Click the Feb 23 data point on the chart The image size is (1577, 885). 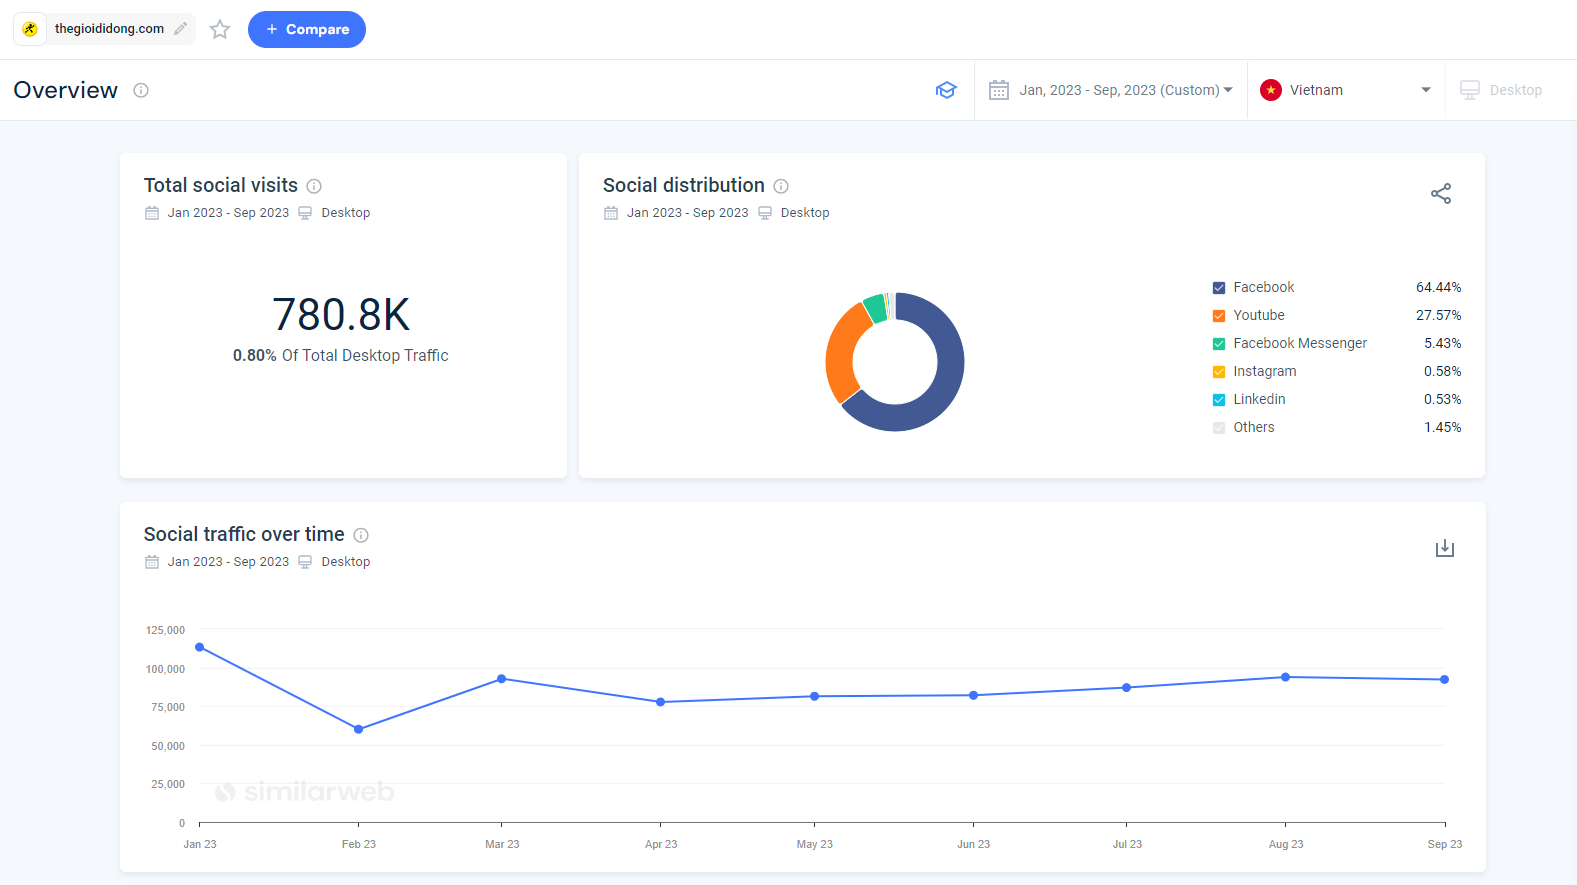click(x=359, y=729)
